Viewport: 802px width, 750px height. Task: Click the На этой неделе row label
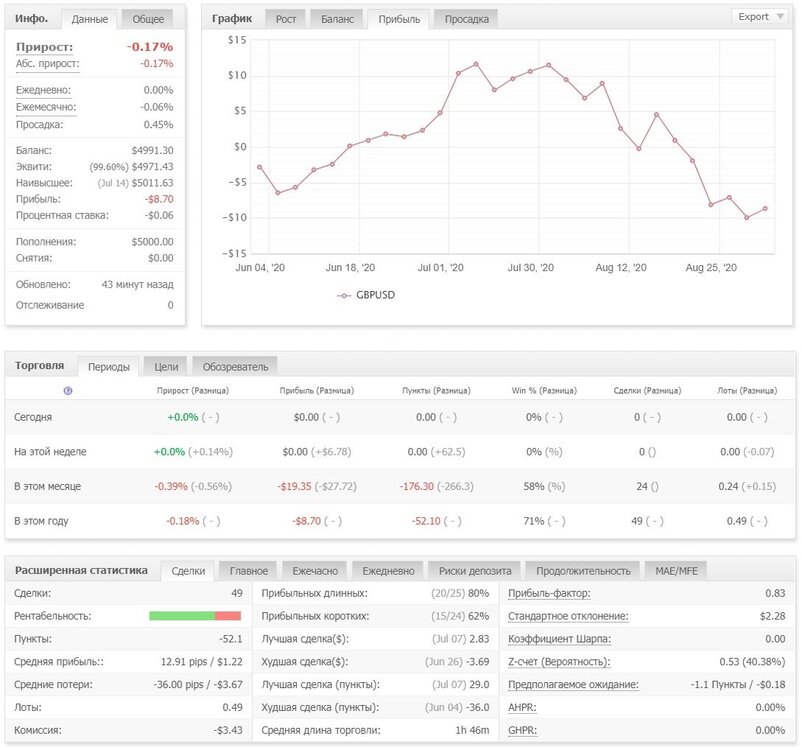click(x=50, y=452)
